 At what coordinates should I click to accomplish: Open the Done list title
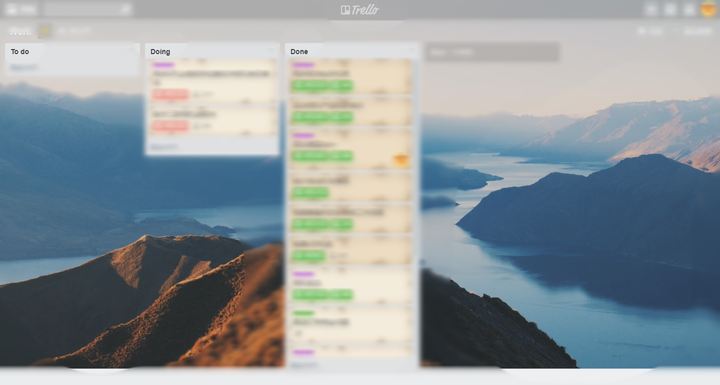299,51
